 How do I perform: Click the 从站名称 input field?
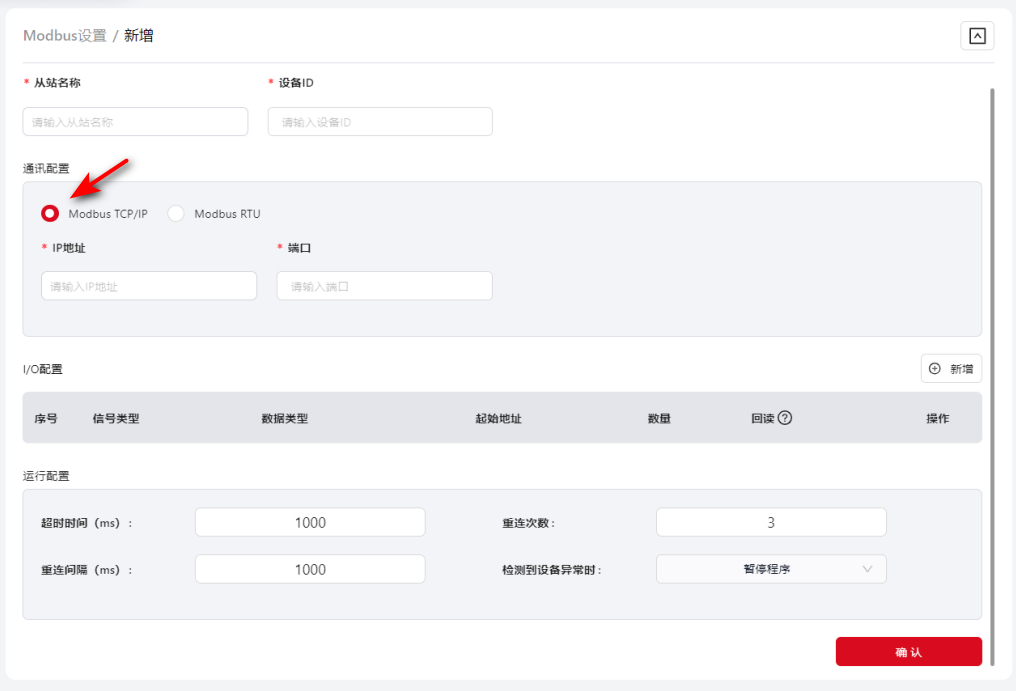tap(135, 122)
